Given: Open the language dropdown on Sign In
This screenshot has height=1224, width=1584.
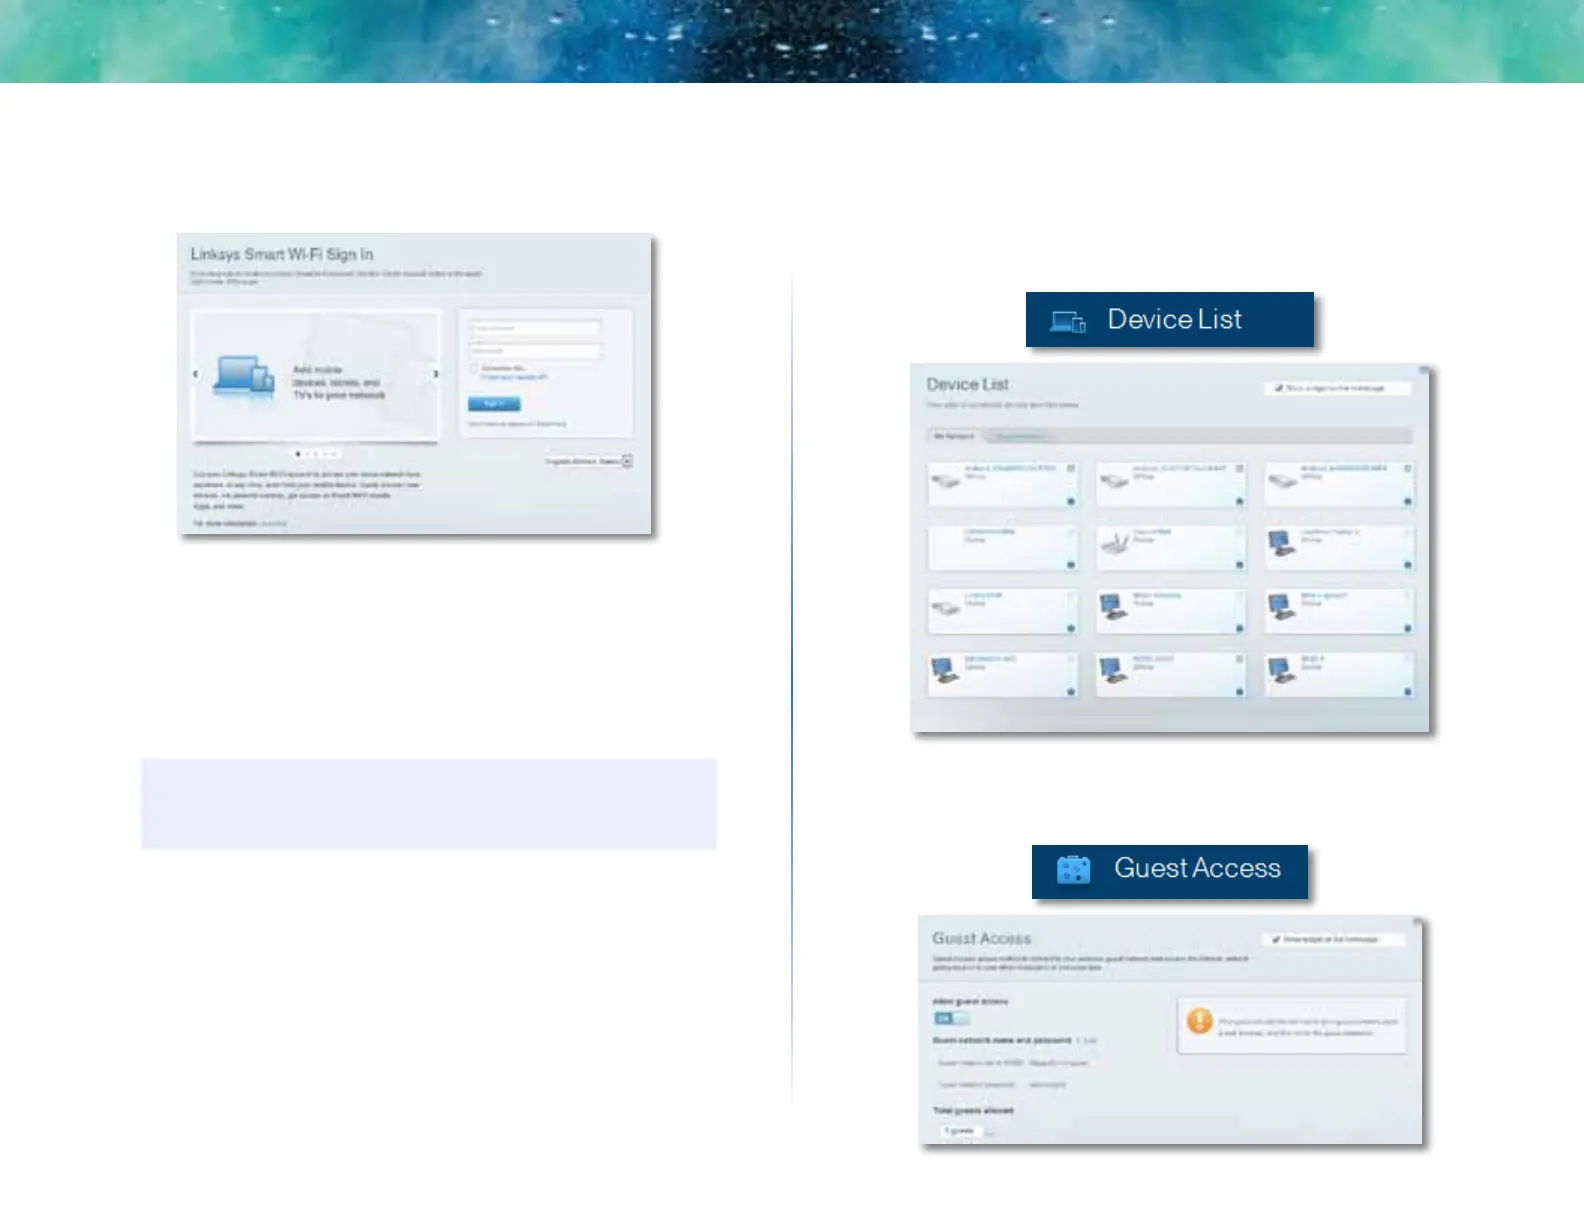Looking at the screenshot, I should (589, 461).
